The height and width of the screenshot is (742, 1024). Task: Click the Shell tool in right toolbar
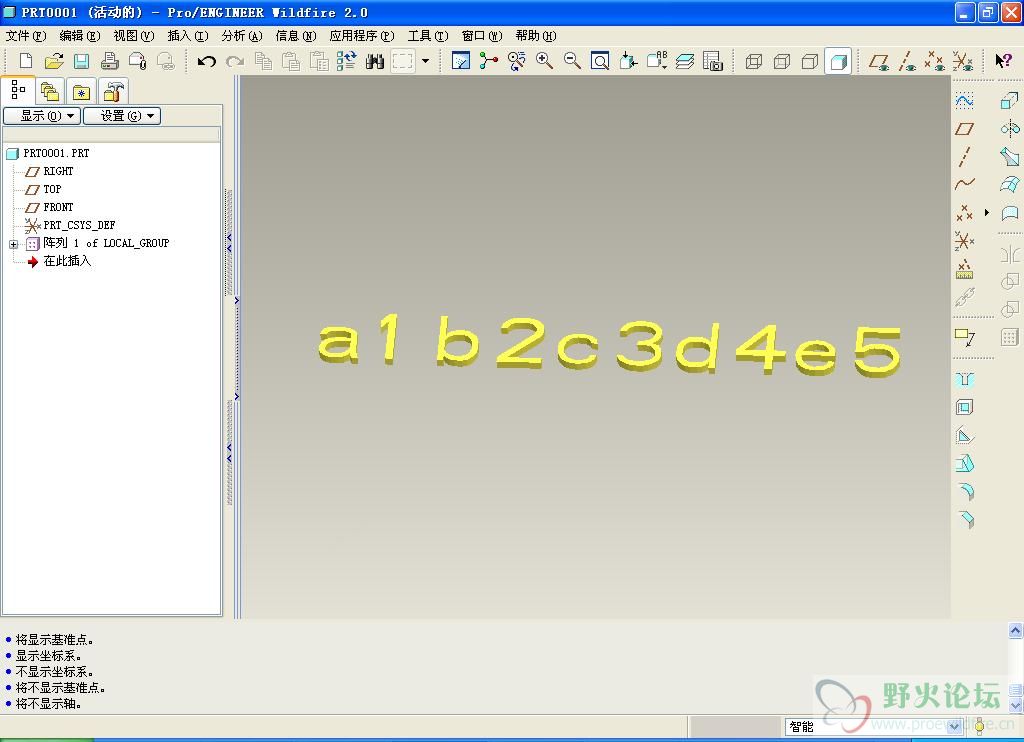(x=965, y=408)
